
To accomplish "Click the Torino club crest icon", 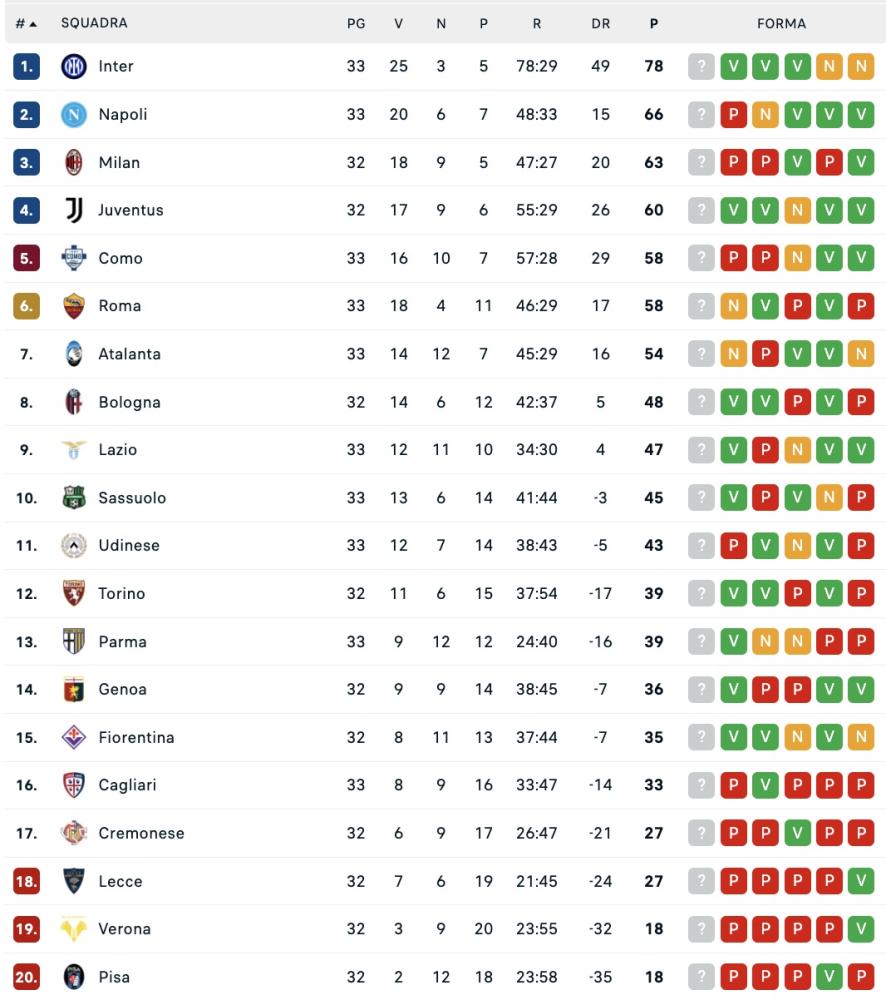I will click(74, 593).
